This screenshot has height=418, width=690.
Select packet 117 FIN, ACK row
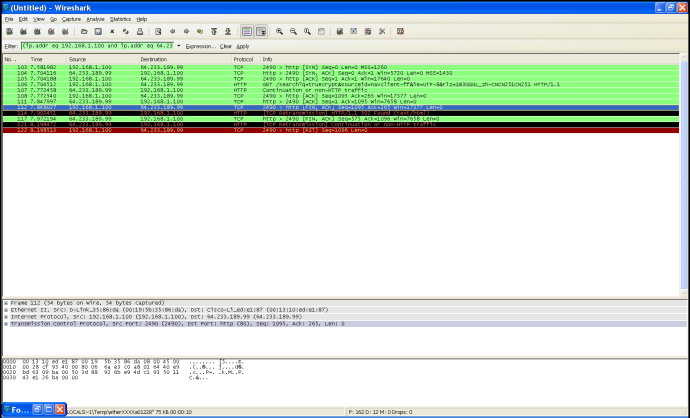pyautogui.click(x=341, y=119)
